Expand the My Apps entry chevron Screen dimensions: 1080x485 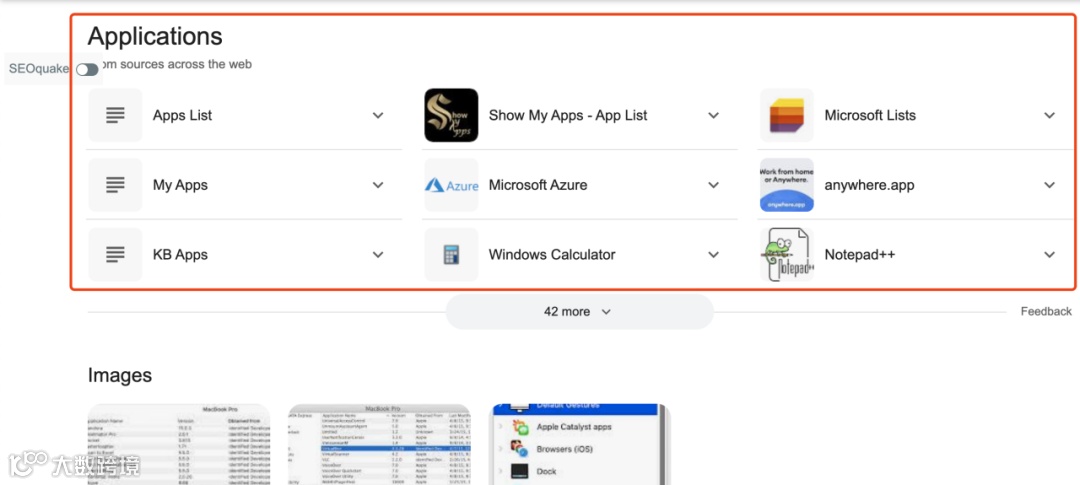(x=378, y=185)
